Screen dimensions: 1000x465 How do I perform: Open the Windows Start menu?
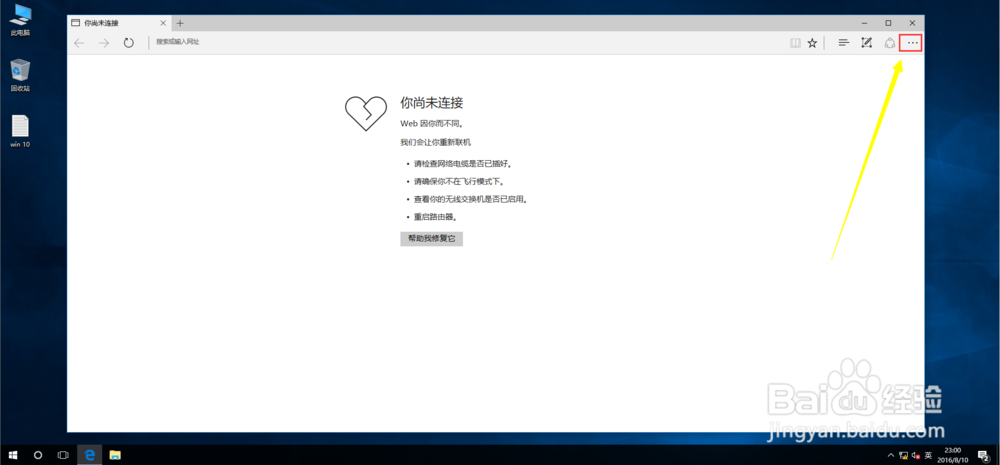coord(13,455)
